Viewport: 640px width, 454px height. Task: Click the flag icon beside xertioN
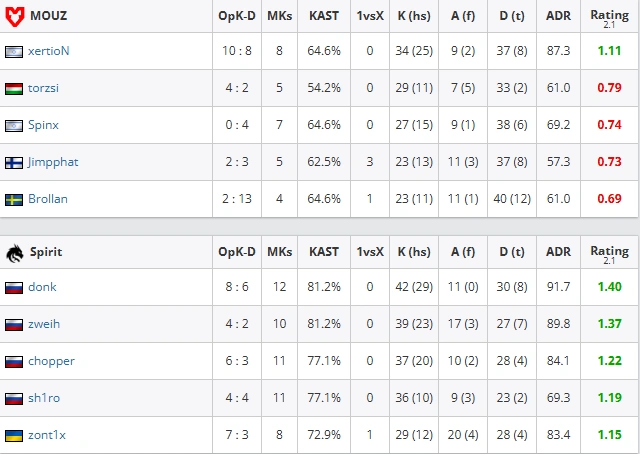pos(14,52)
